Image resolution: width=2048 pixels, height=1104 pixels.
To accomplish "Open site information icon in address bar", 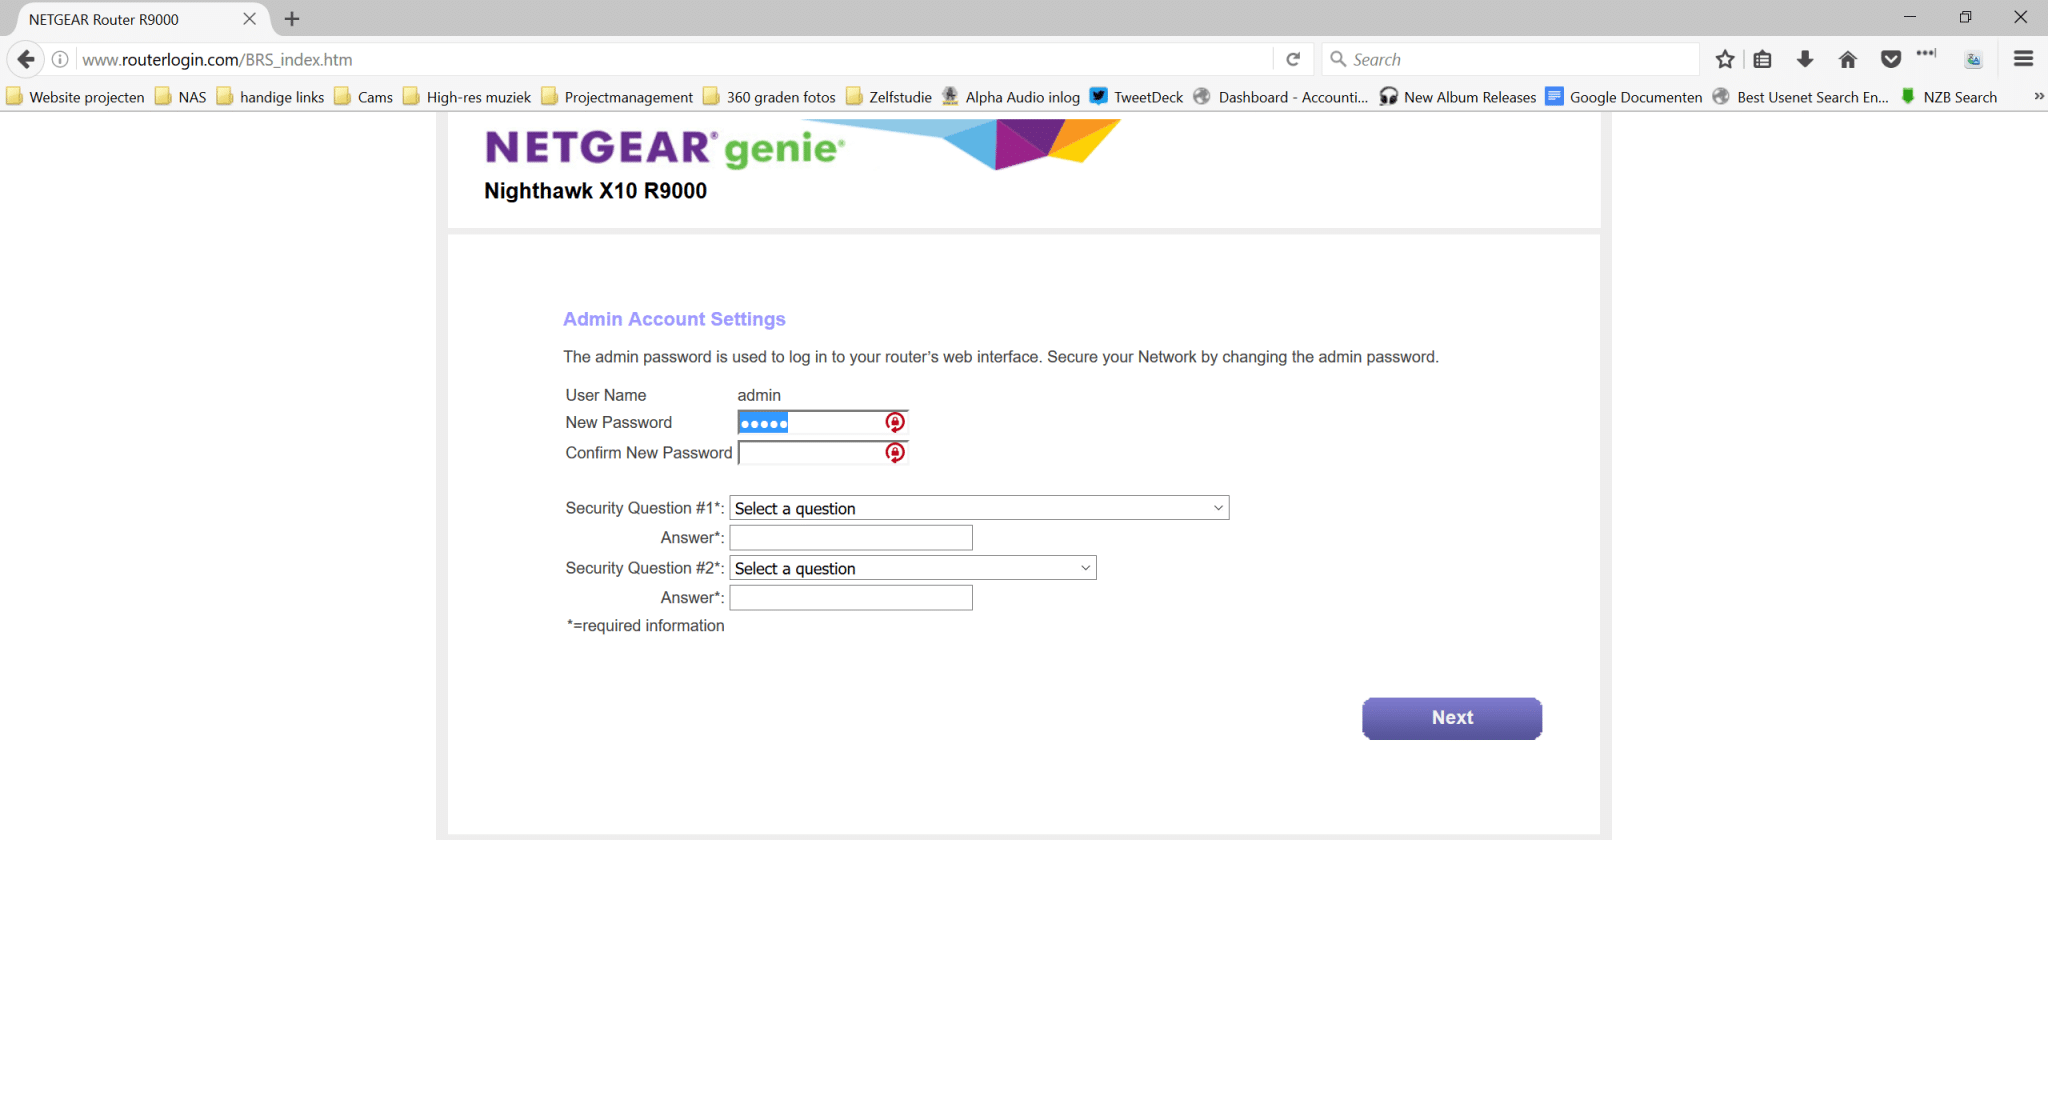I will coord(60,59).
